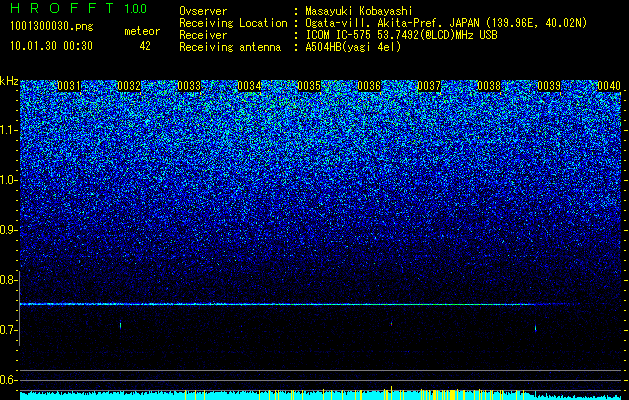This screenshot has width=629, height=400.
Task: Click the 0031 time marker
Action: 69,86
